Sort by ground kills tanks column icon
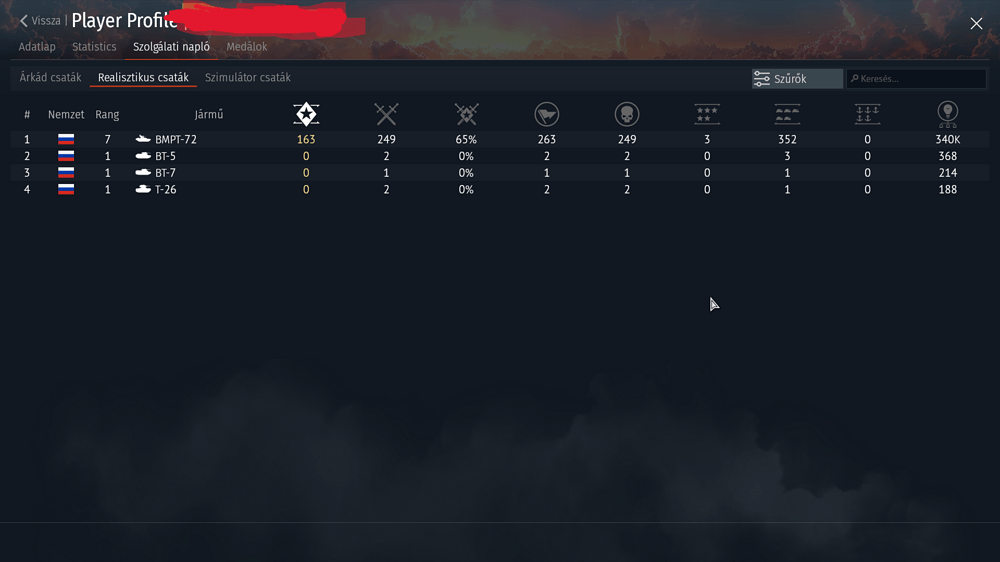Image resolution: width=1000 pixels, height=562 pixels. pyautogui.click(x=787, y=114)
